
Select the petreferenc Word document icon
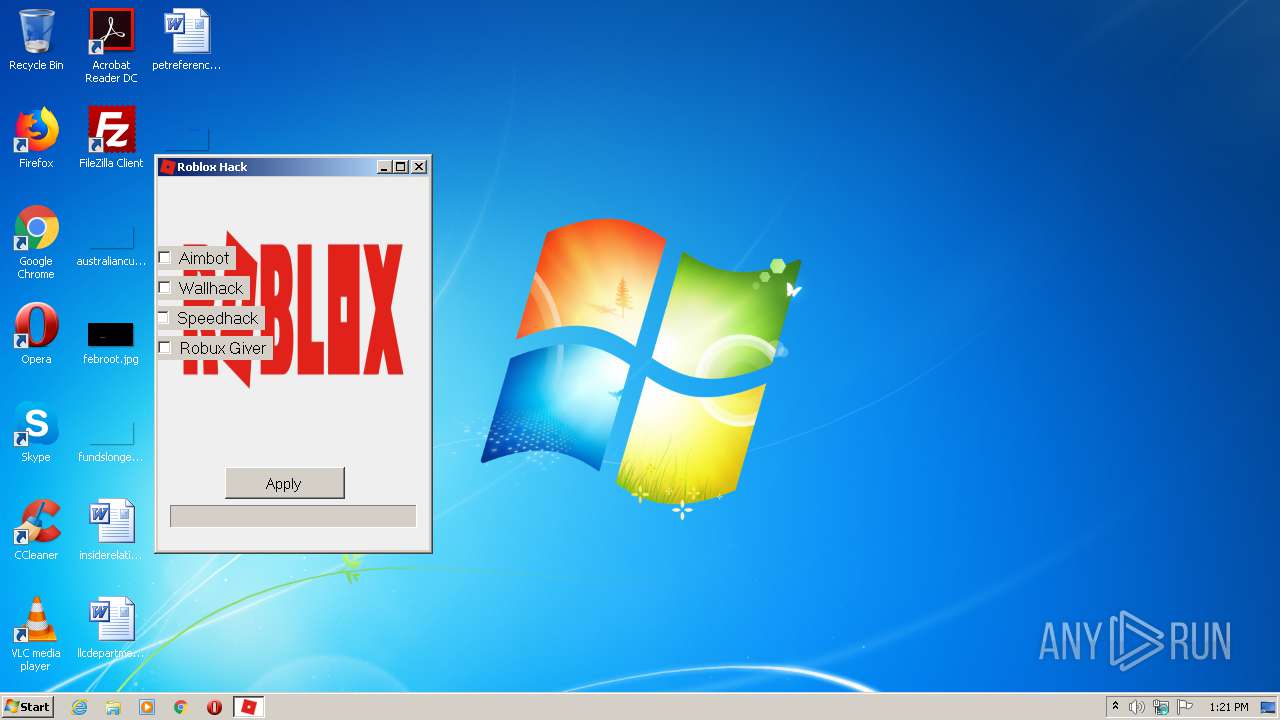(x=187, y=40)
